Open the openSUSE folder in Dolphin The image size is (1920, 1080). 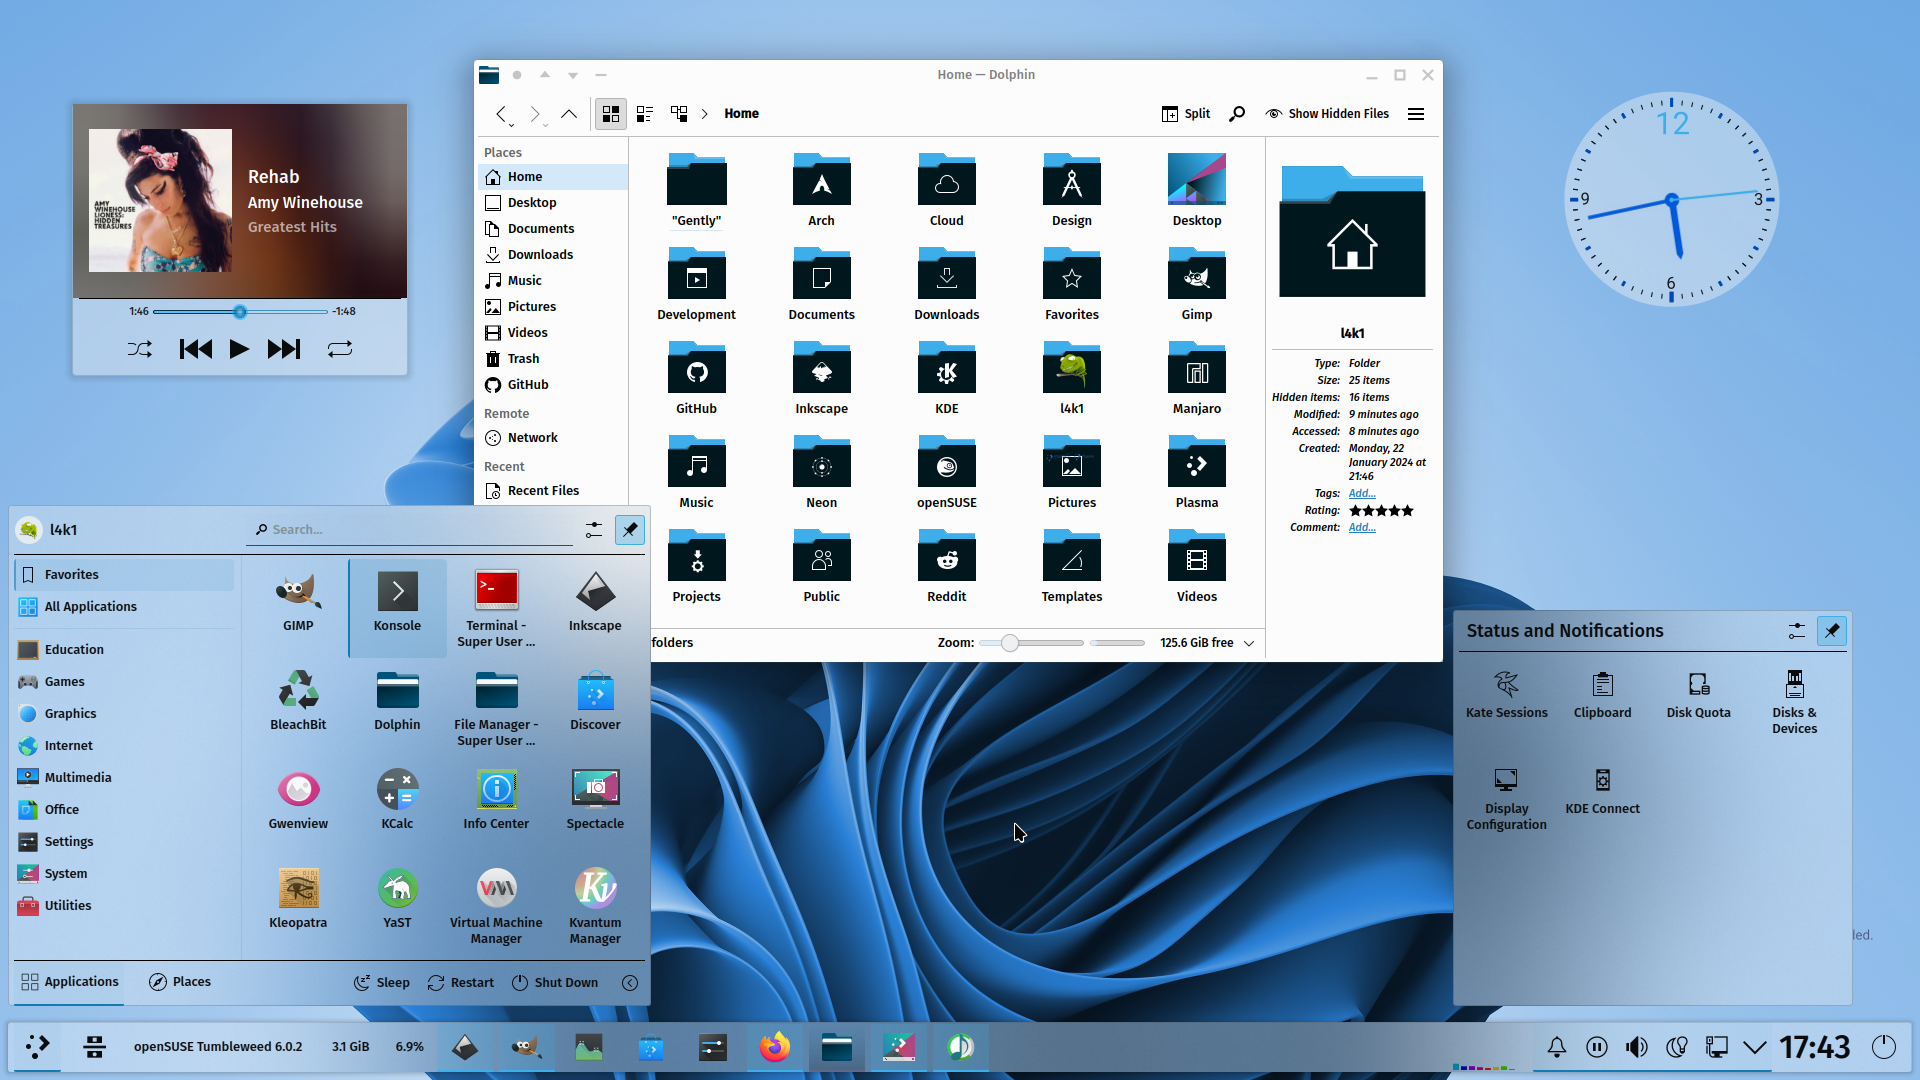click(x=946, y=472)
